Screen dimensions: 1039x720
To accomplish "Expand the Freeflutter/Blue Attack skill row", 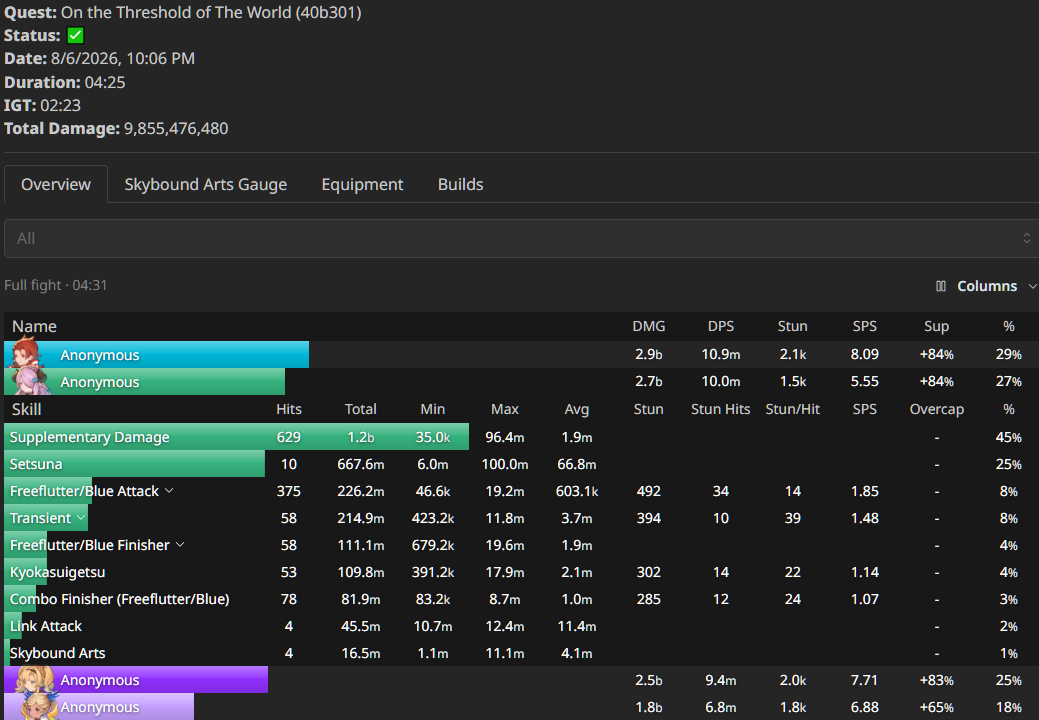I will (169, 491).
